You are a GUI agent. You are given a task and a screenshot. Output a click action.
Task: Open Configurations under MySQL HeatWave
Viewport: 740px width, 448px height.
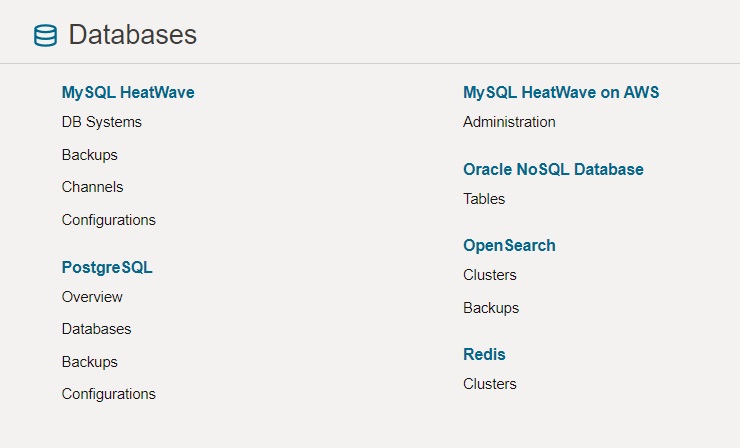coord(109,220)
